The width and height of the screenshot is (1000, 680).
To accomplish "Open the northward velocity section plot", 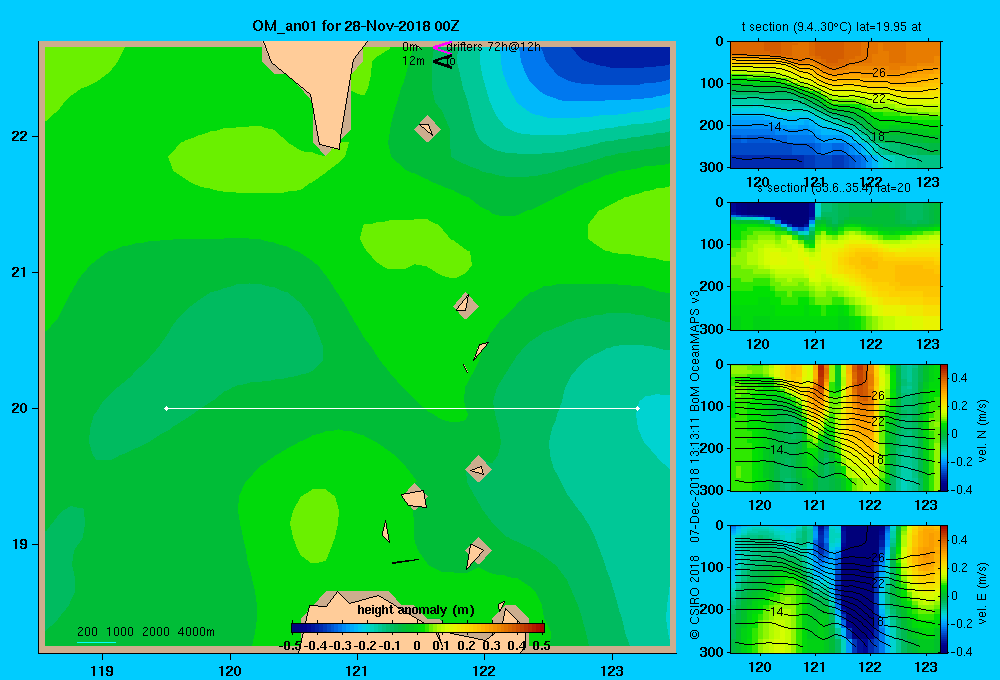I will click(x=835, y=427).
